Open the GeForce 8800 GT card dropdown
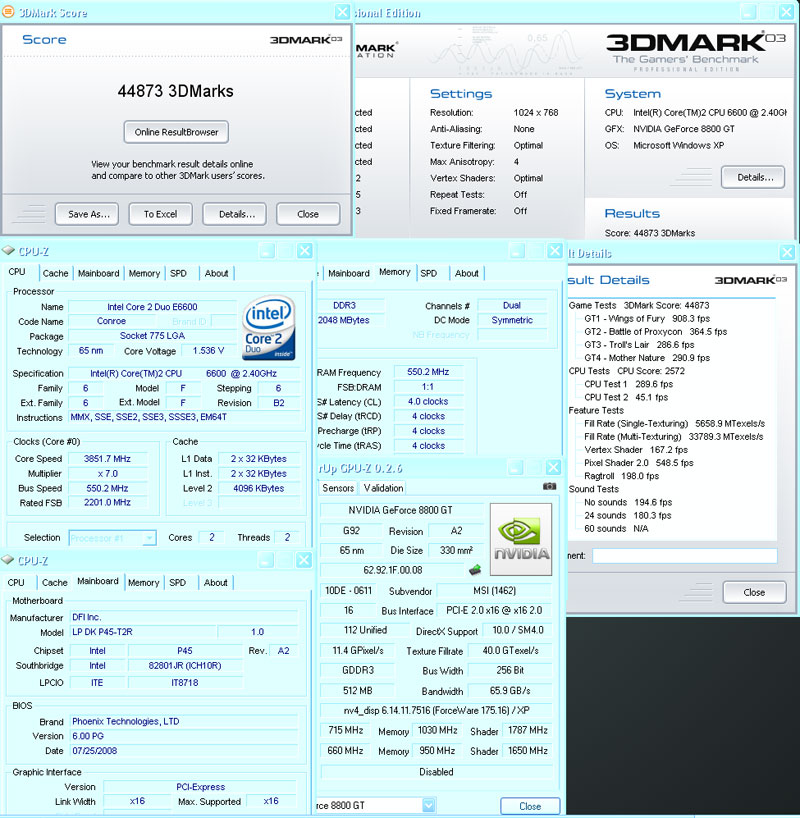The height and width of the screenshot is (818, 800). [x=376, y=805]
